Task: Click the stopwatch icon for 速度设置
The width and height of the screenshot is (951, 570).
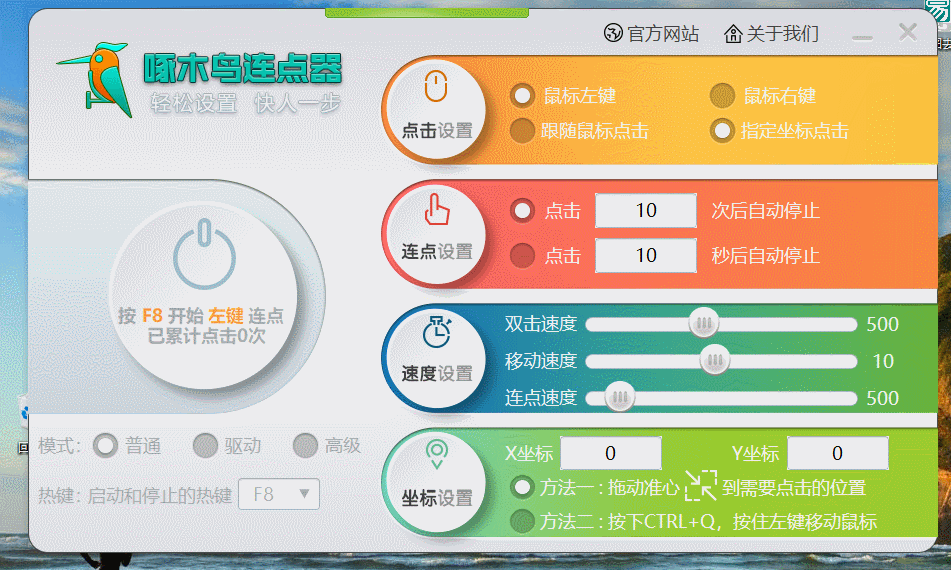Action: coord(436,331)
